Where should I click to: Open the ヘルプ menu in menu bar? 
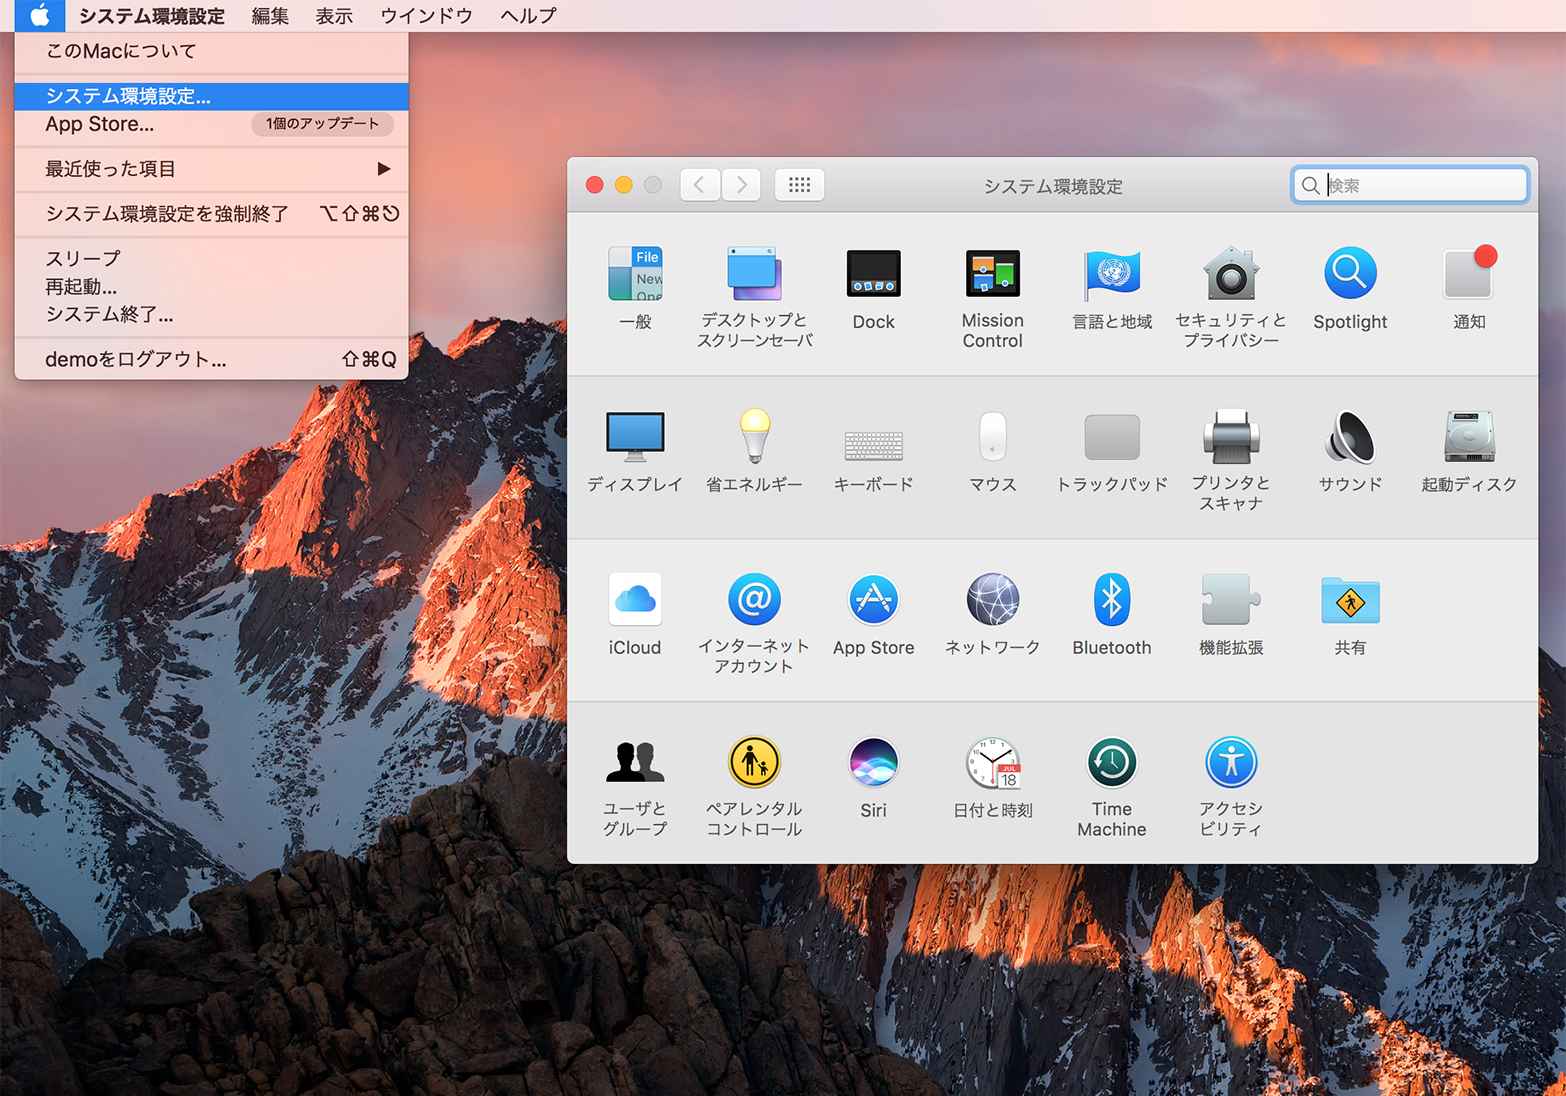[x=528, y=15]
